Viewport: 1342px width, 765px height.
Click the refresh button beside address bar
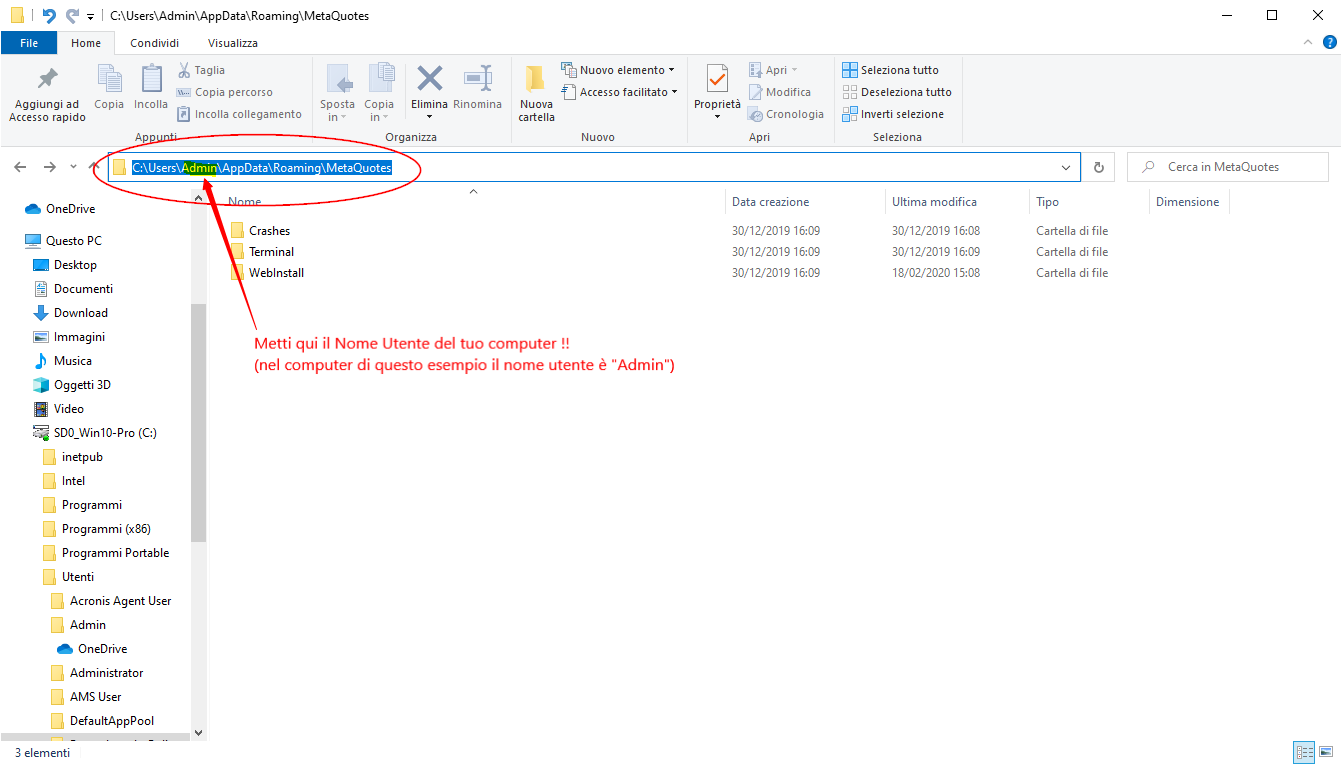[1099, 167]
